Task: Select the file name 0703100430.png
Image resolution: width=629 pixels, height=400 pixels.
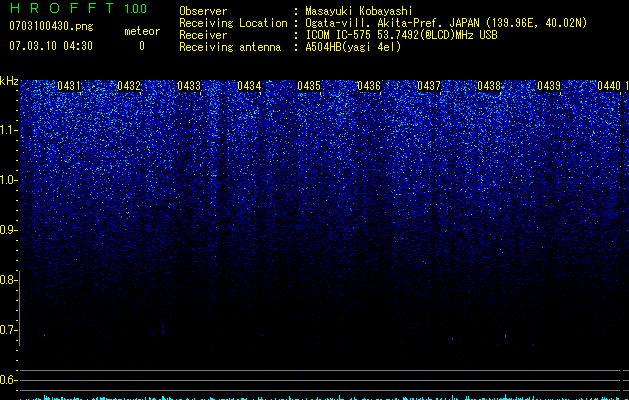Action: [x=51, y=26]
